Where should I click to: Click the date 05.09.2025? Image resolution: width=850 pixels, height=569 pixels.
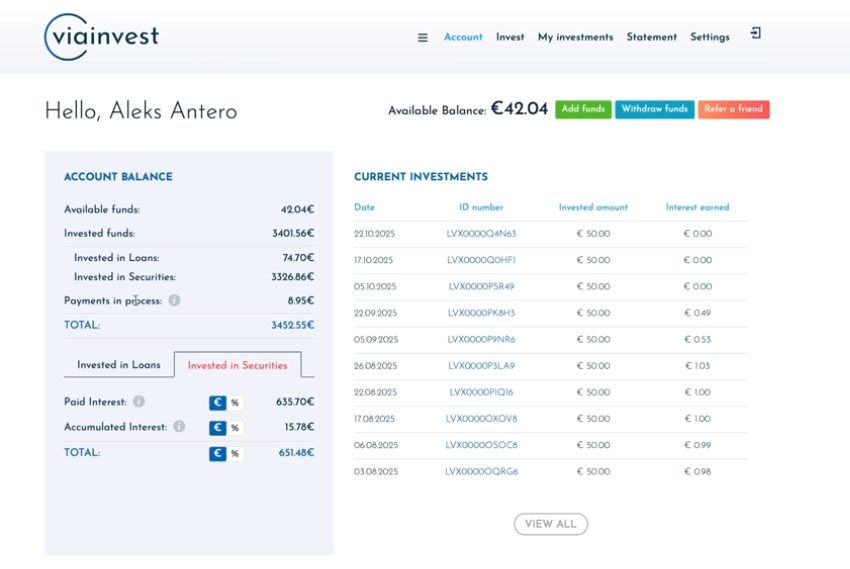pos(376,340)
